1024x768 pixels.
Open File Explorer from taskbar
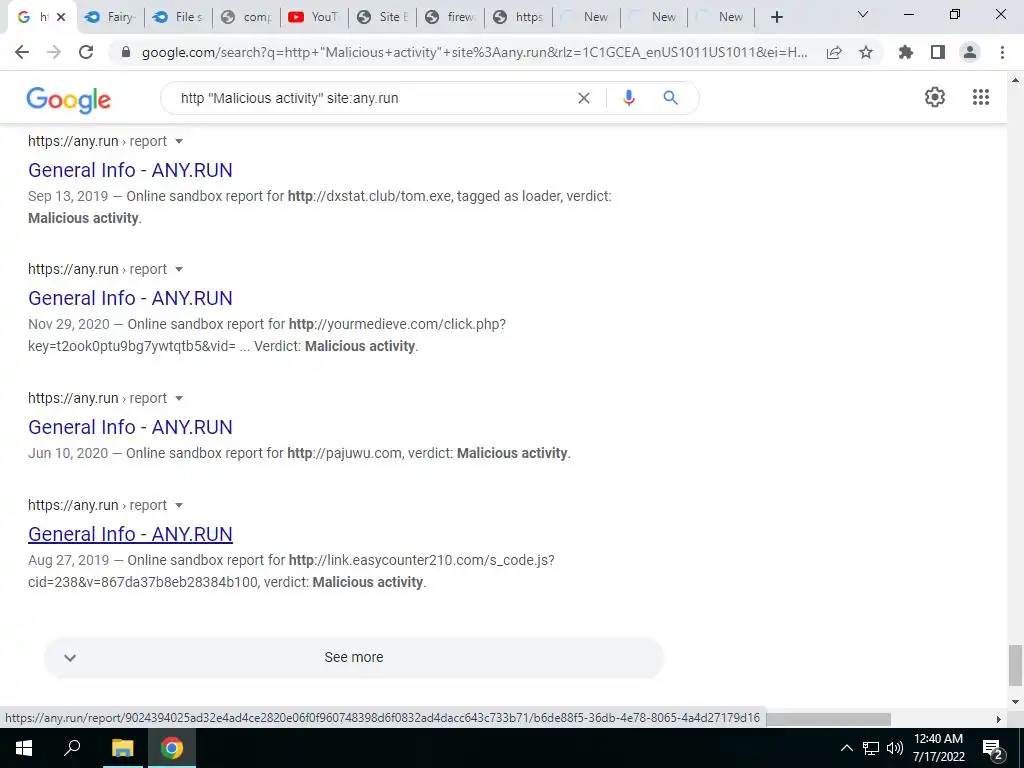[x=122, y=748]
